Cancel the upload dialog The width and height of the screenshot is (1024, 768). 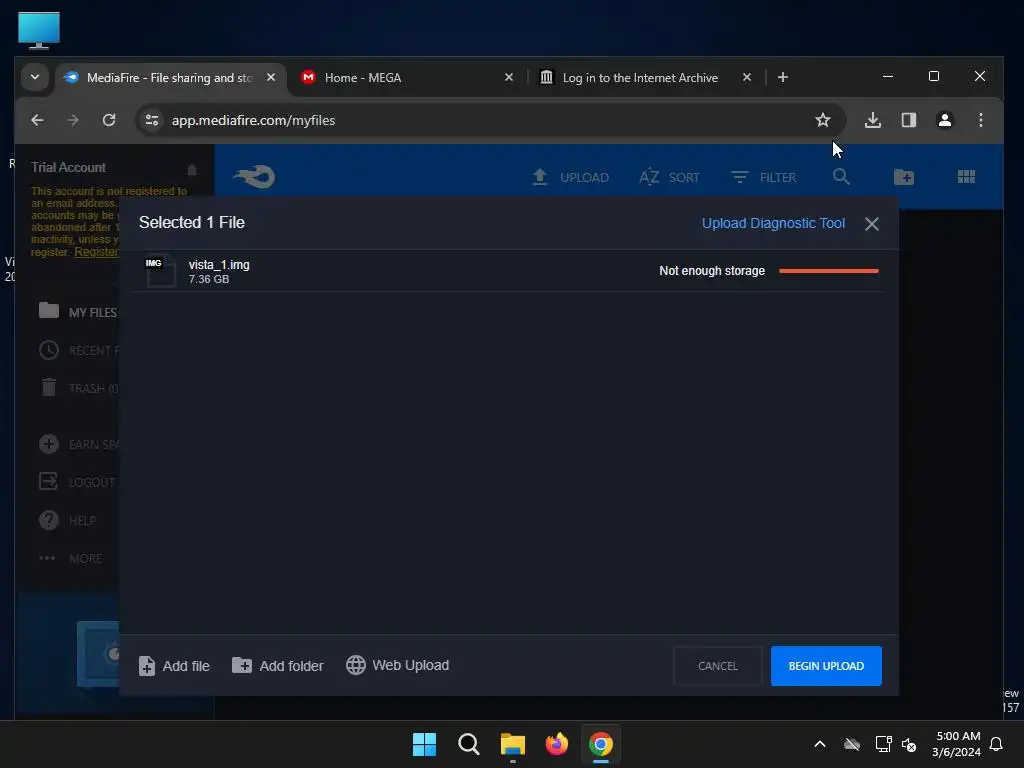(x=718, y=666)
